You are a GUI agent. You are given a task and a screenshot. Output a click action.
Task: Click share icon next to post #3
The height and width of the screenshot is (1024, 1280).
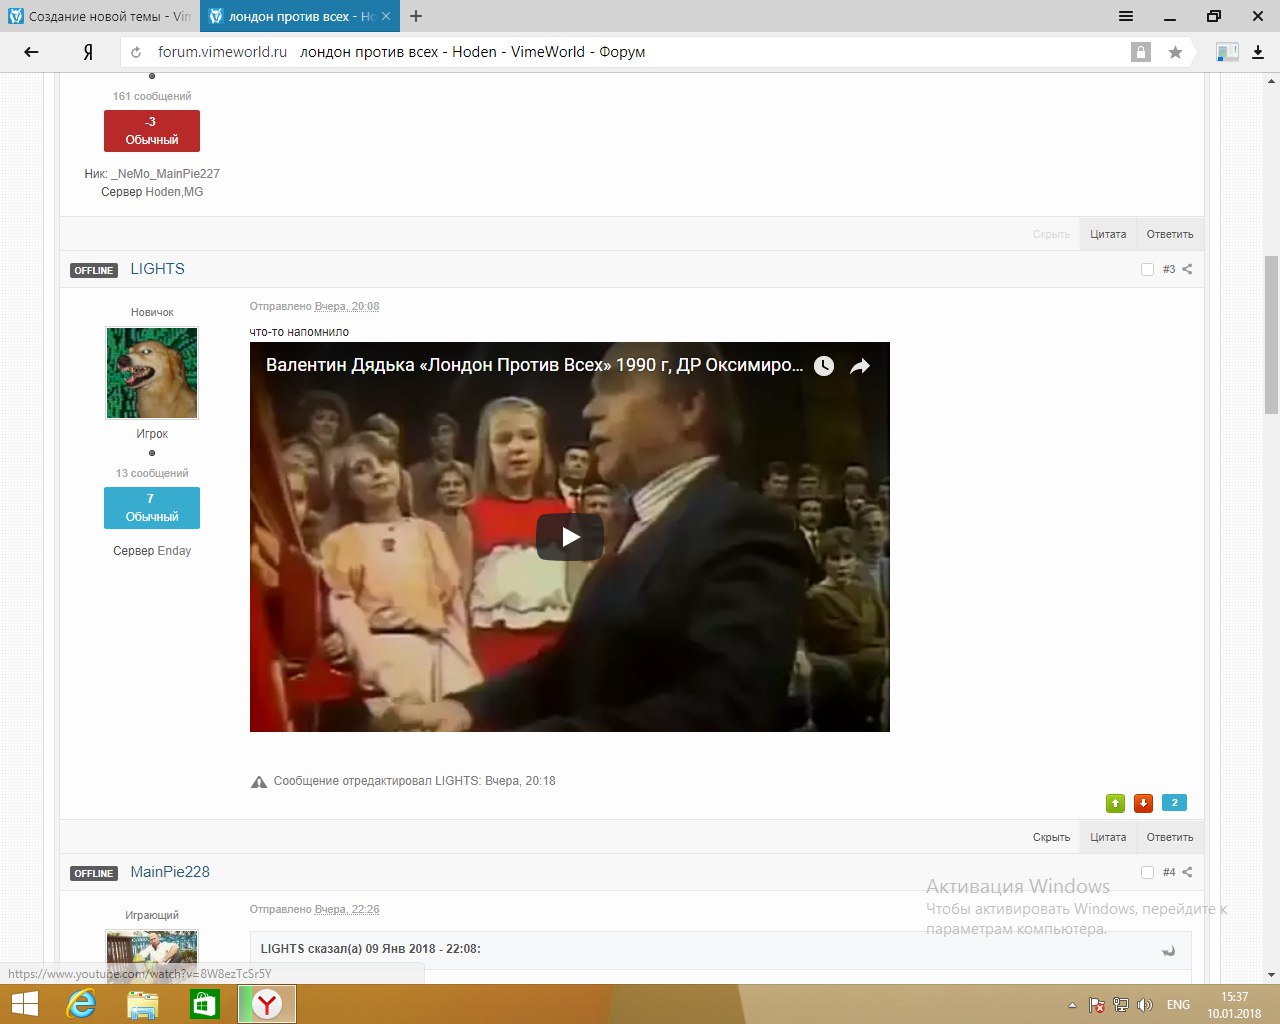(1187, 269)
